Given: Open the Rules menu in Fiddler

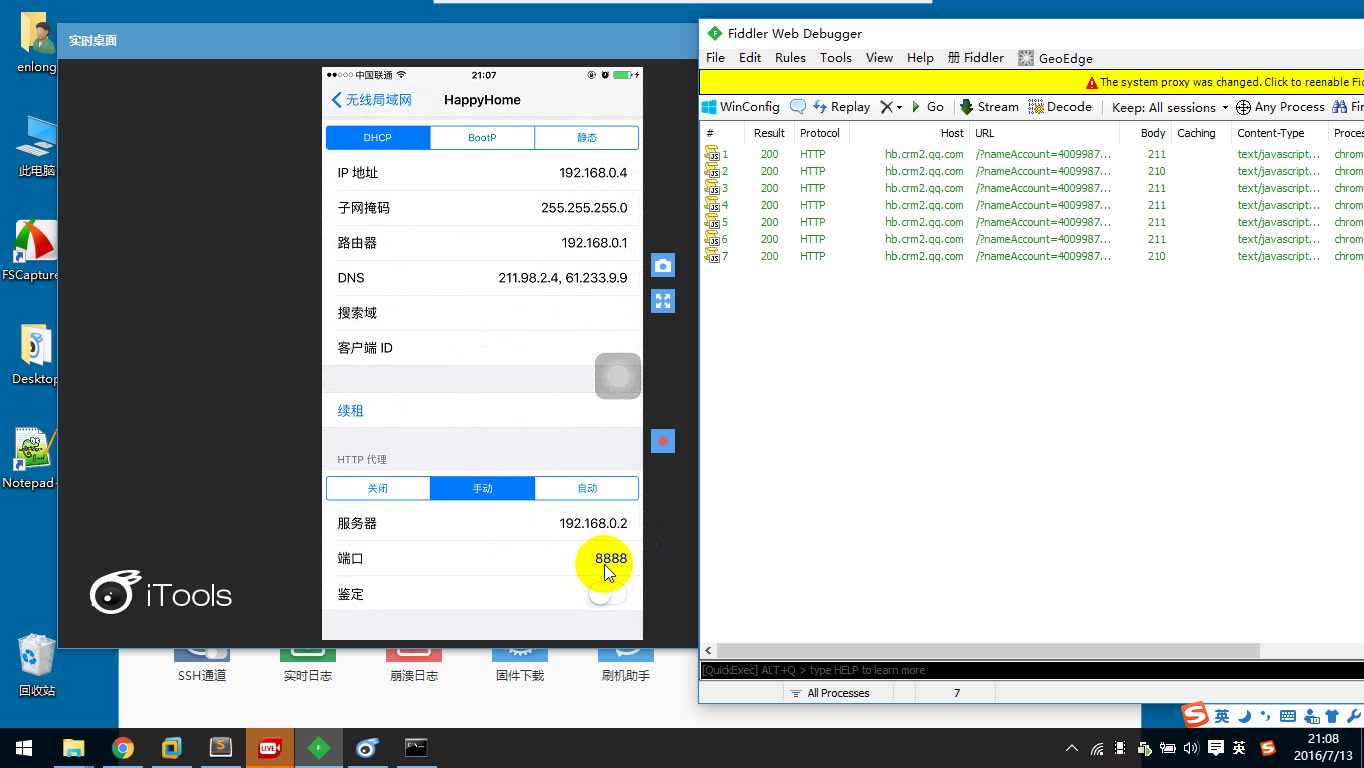Looking at the screenshot, I should pos(790,58).
